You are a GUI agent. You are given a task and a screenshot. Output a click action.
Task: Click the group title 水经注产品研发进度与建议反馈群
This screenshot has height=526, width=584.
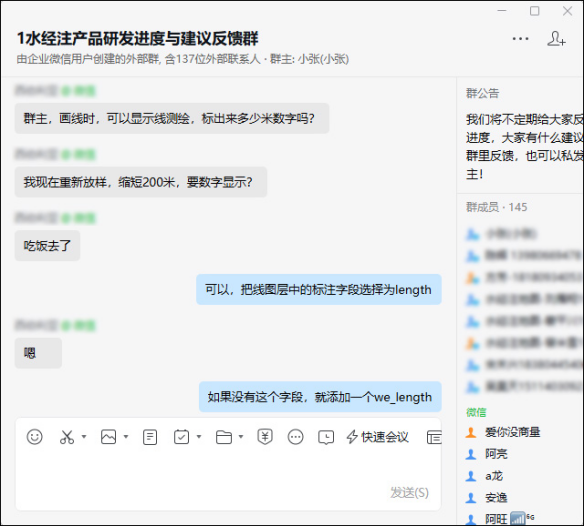tap(137, 39)
